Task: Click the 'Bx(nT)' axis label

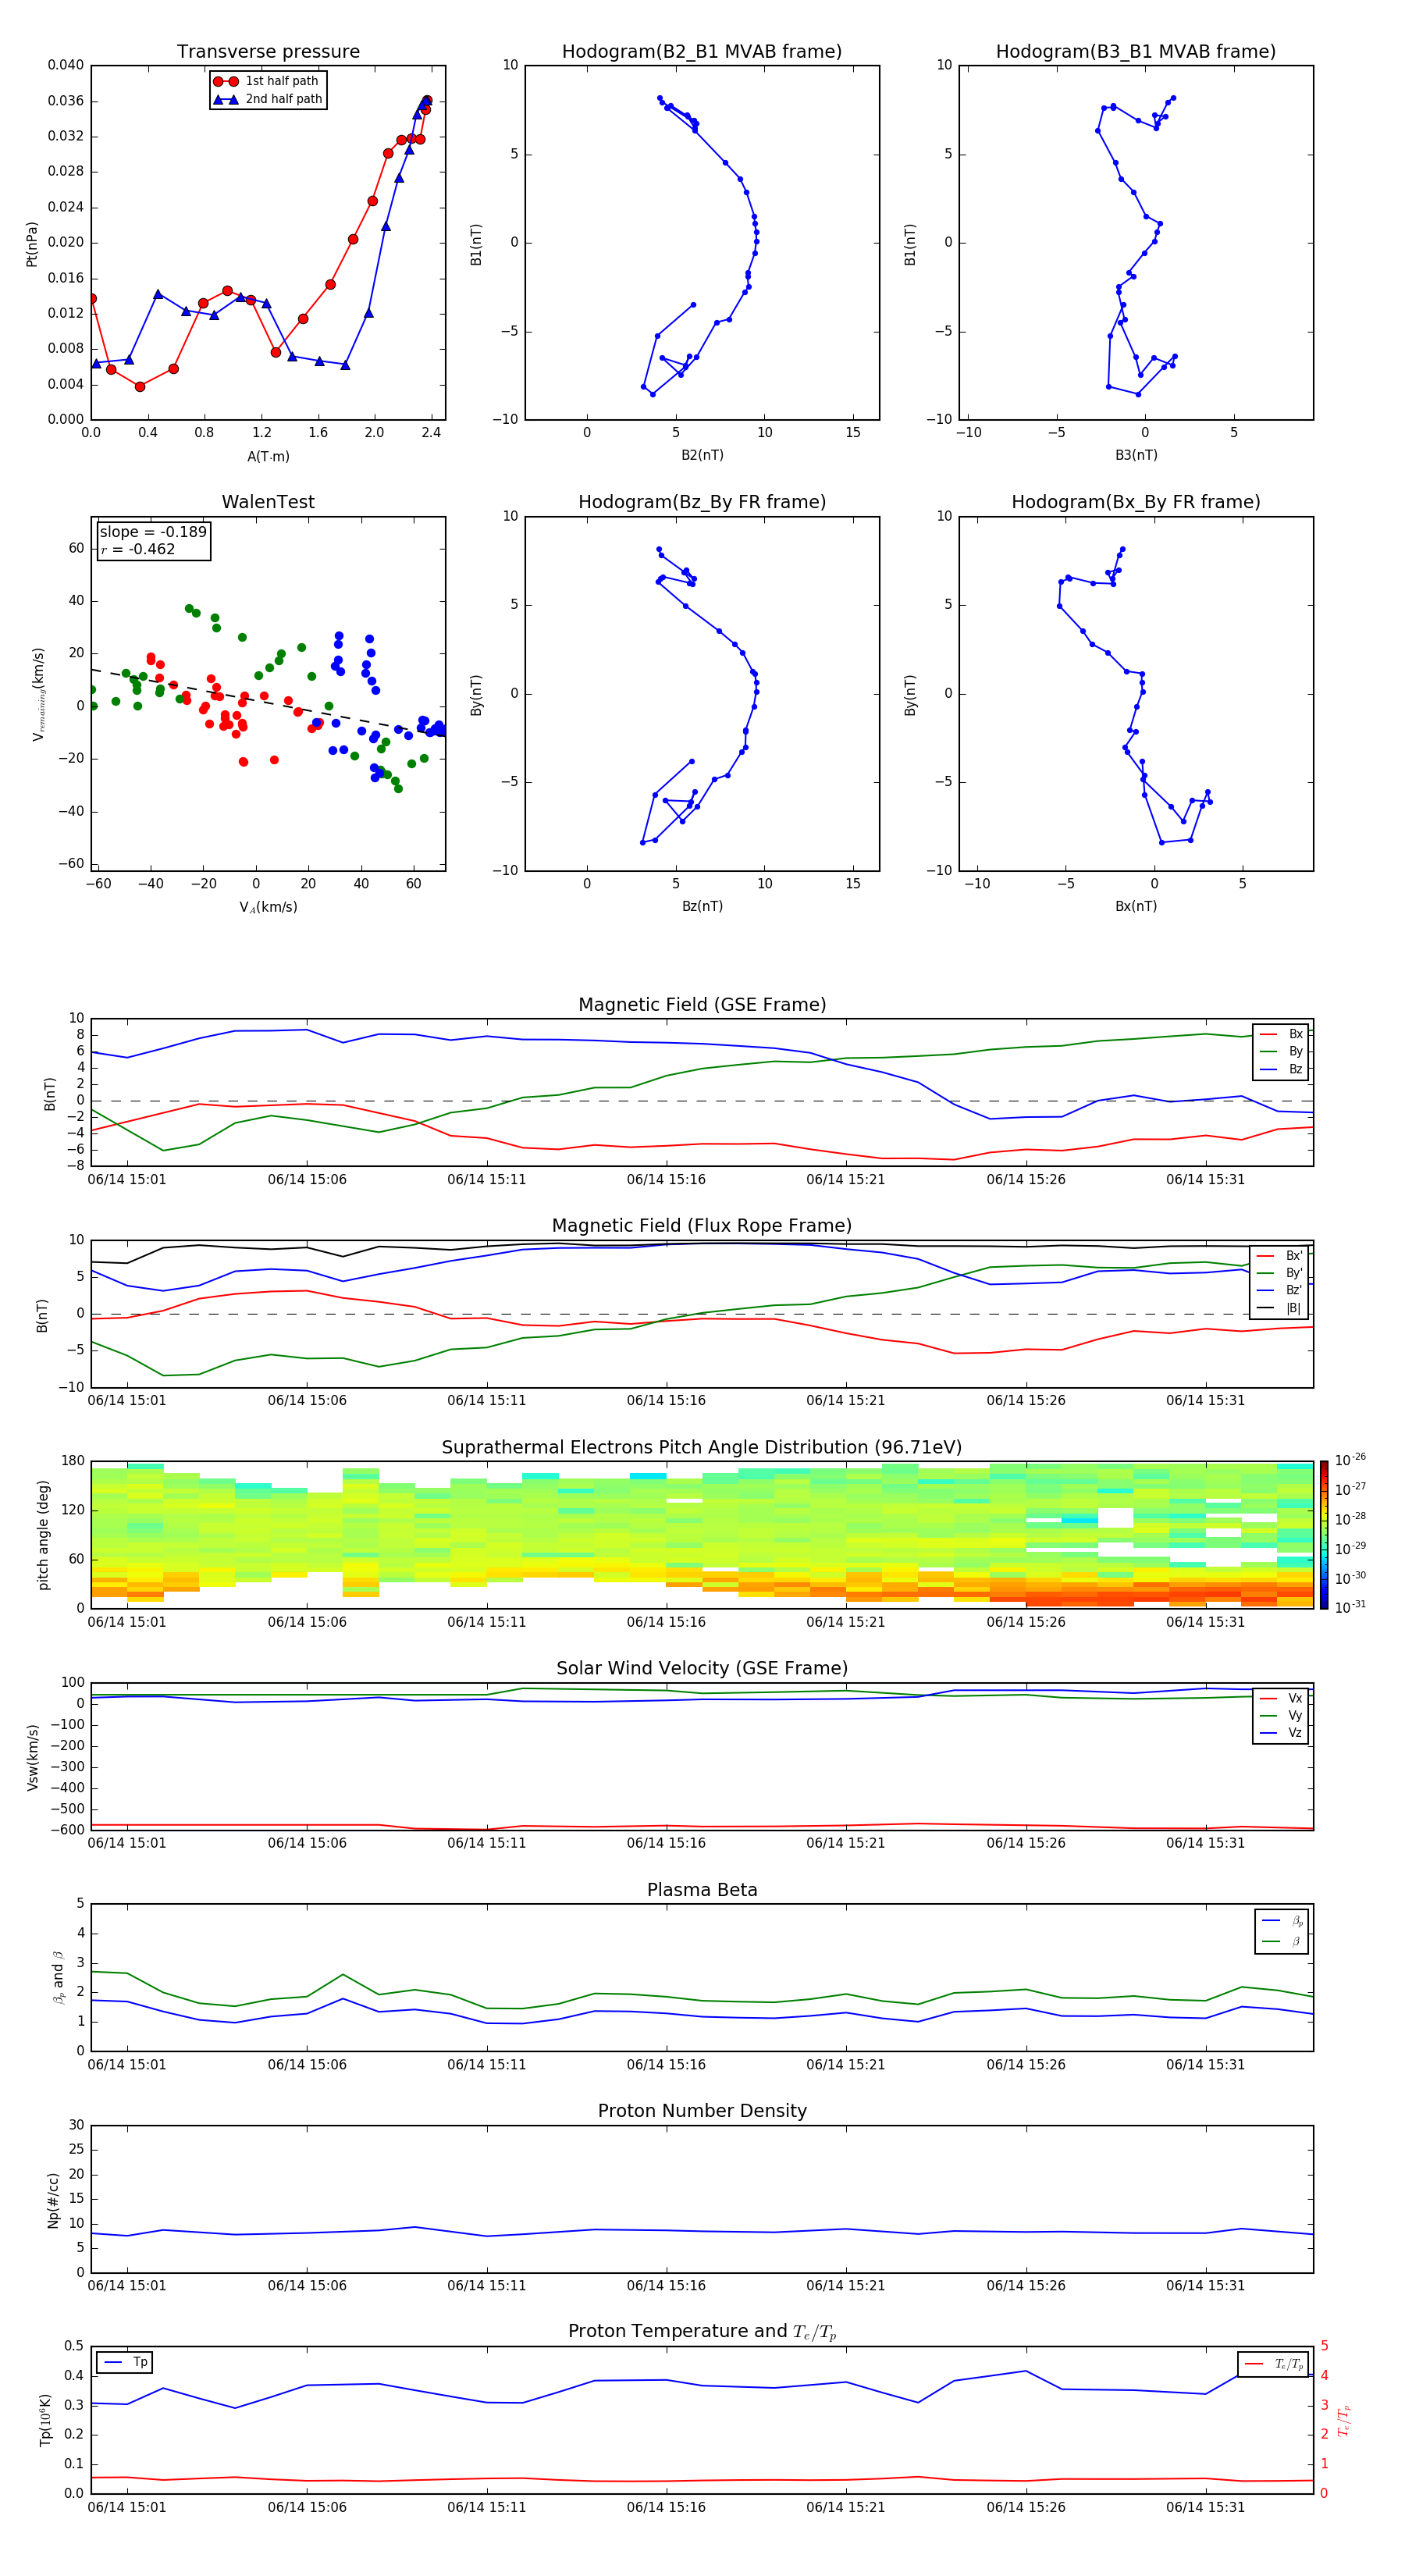Action: 1136,906
